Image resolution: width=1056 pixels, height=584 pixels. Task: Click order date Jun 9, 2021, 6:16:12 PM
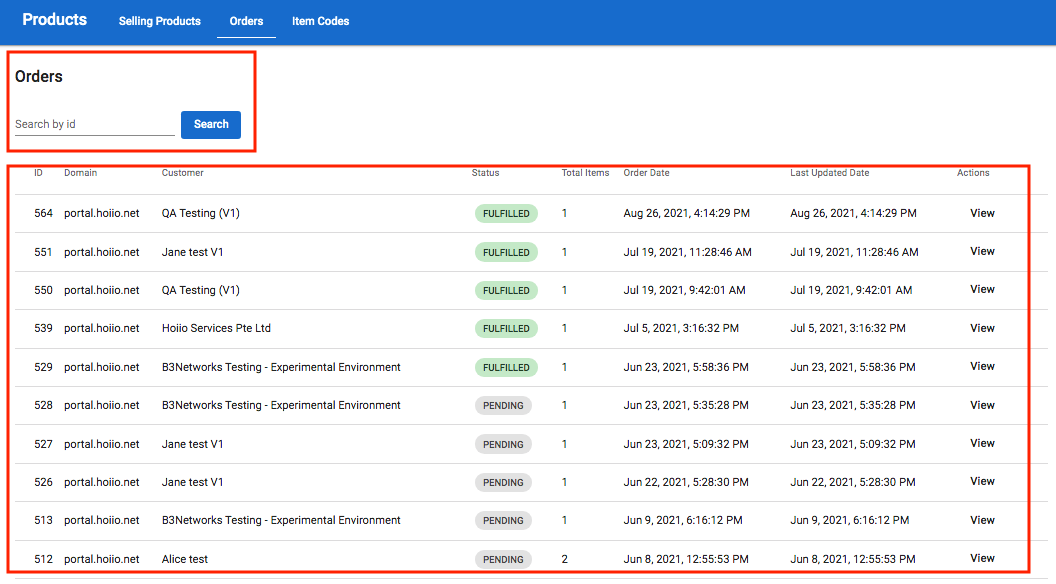coord(683,520)
